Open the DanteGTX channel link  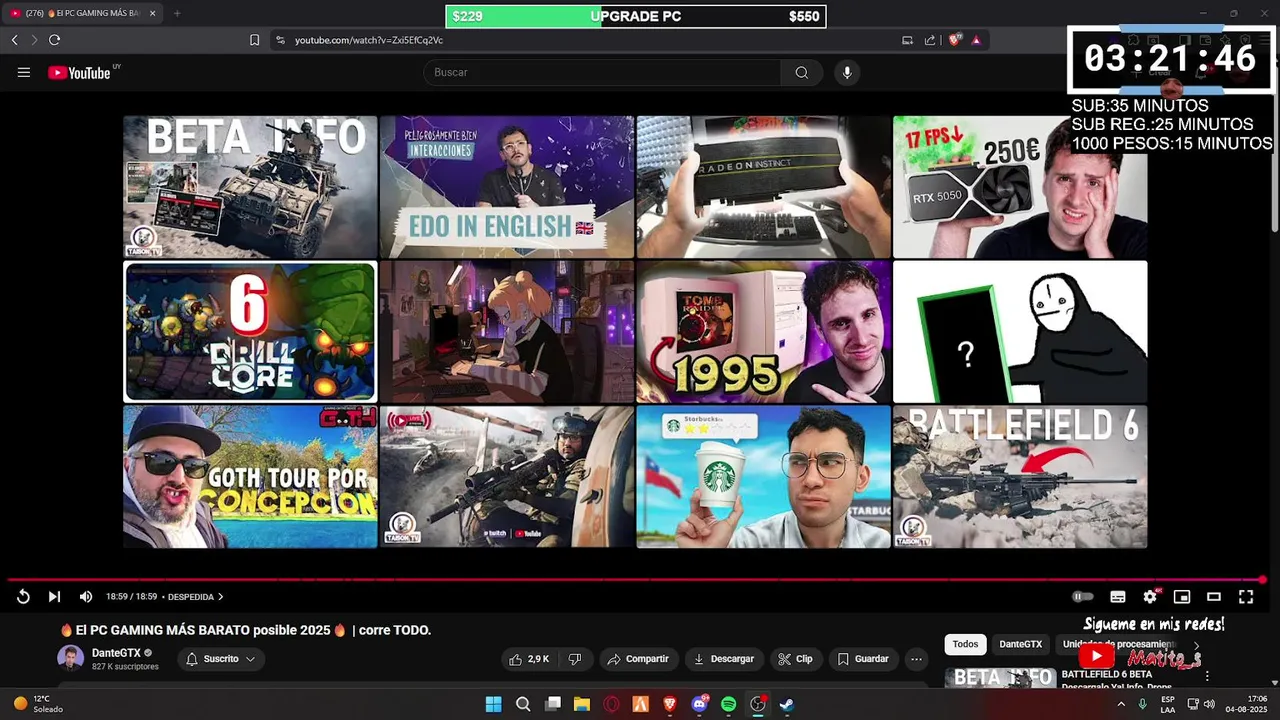pos(117,653)
